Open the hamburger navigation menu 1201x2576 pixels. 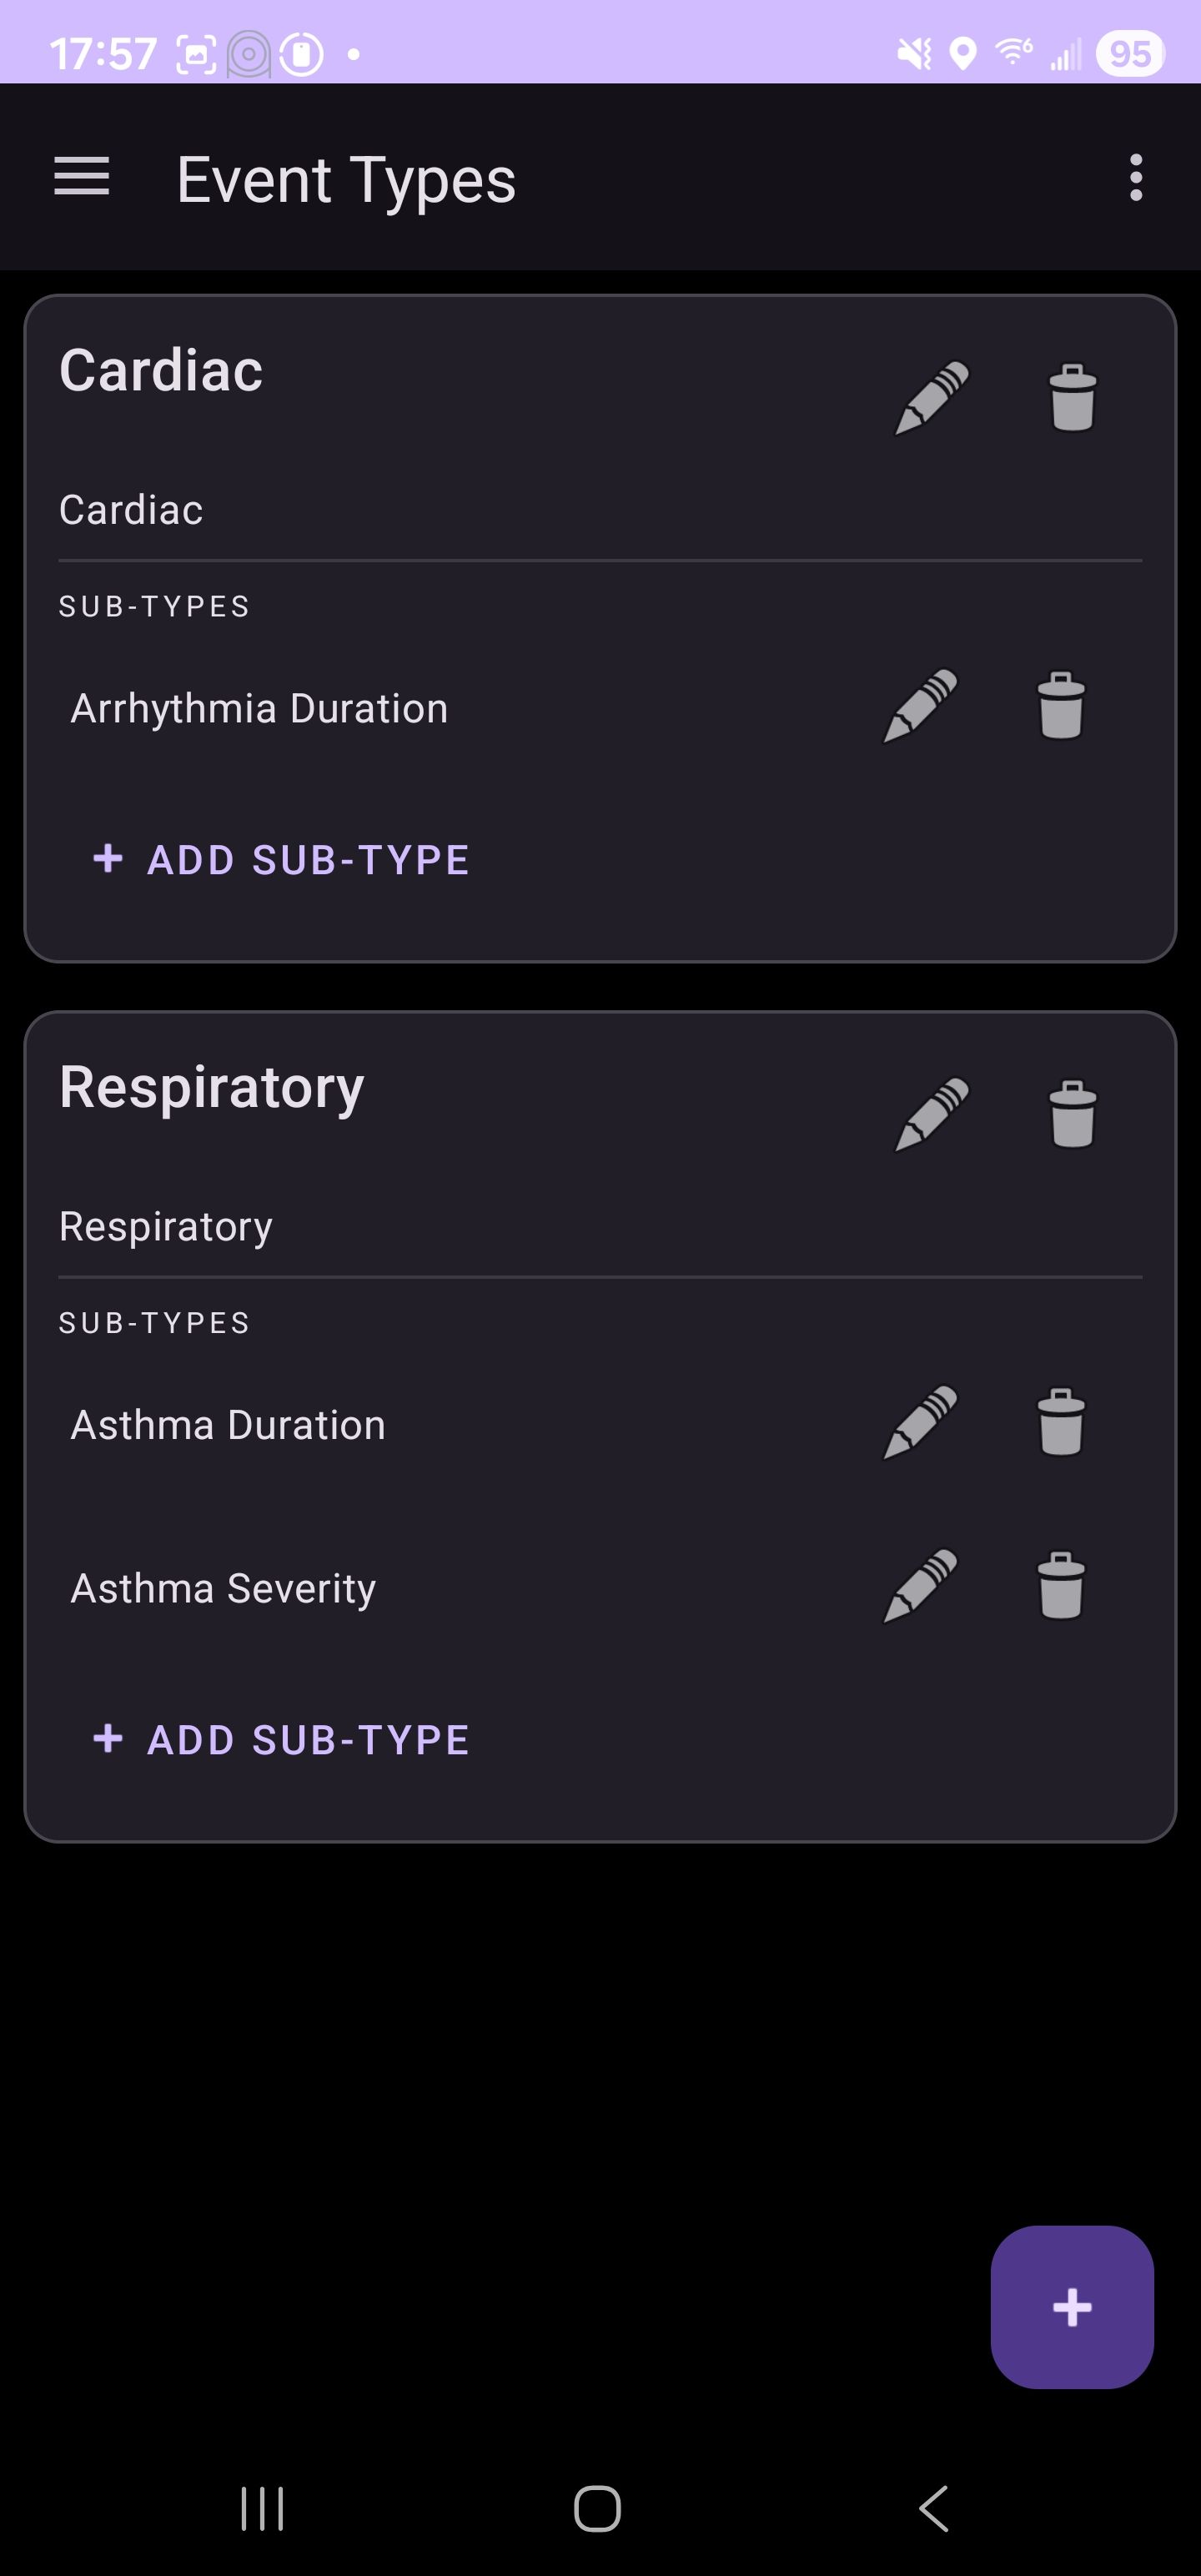(81, 177)
